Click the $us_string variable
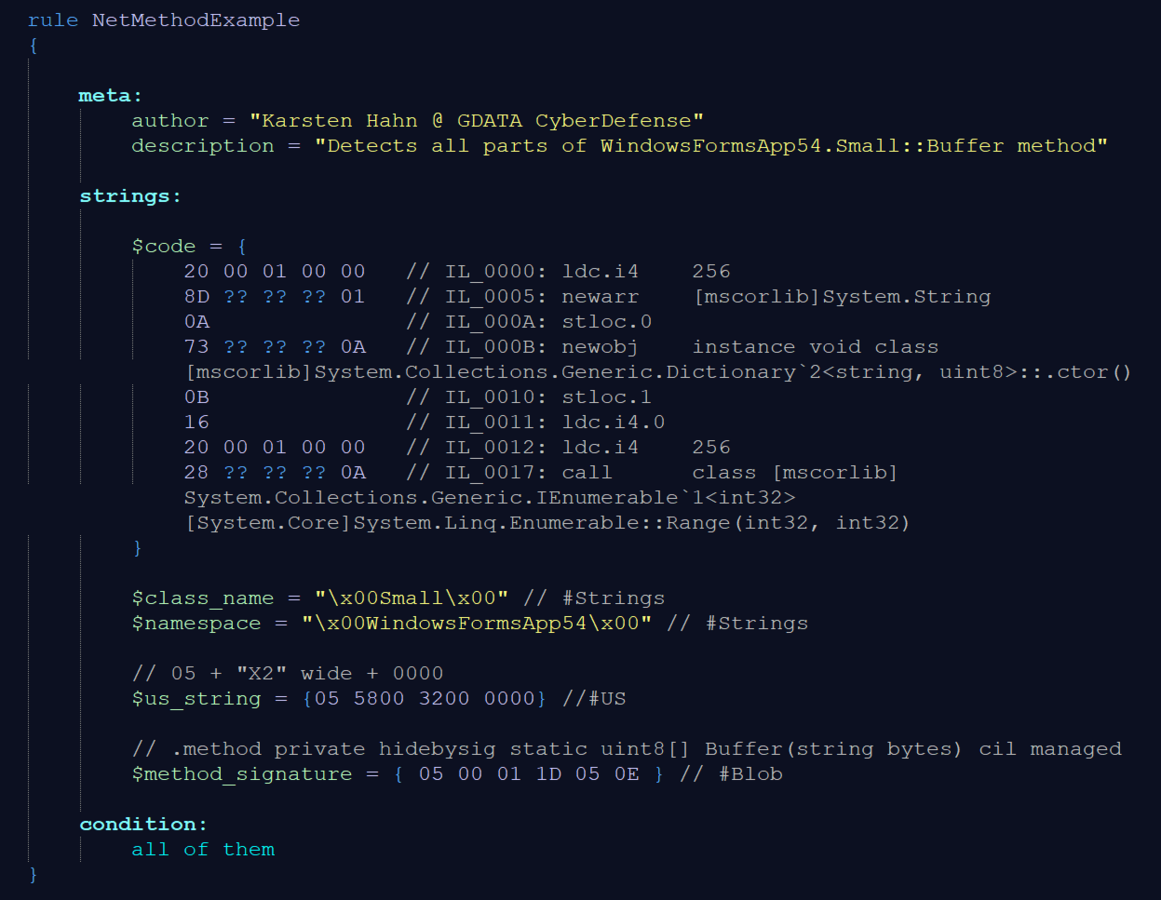This screenshot has height=900, width=1161. [196, 698]
